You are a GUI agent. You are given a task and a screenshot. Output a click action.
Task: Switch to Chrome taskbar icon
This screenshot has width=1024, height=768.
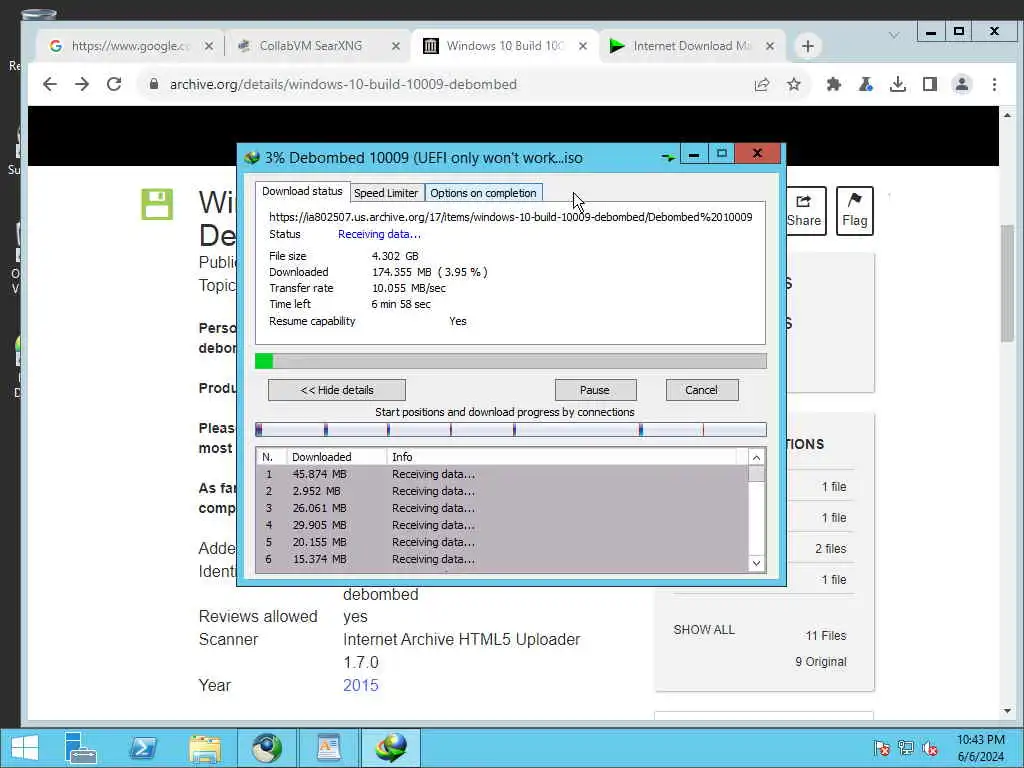coord(267,748)
